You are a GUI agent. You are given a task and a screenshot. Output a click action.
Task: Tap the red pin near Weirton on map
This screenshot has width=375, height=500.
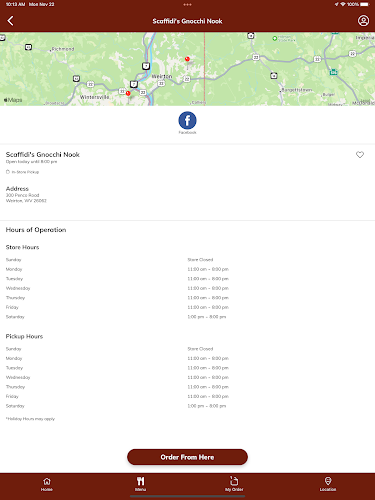(x=187, y=59)
